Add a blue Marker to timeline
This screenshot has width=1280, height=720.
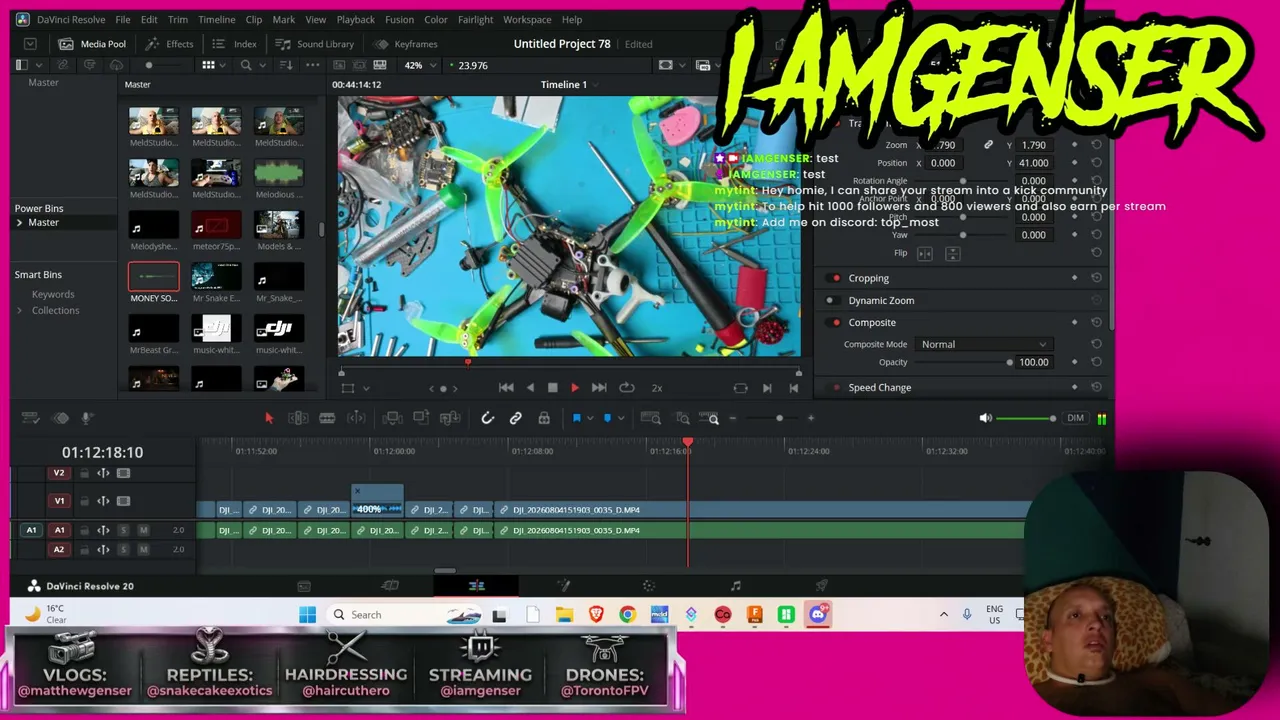tap(607, 418)
